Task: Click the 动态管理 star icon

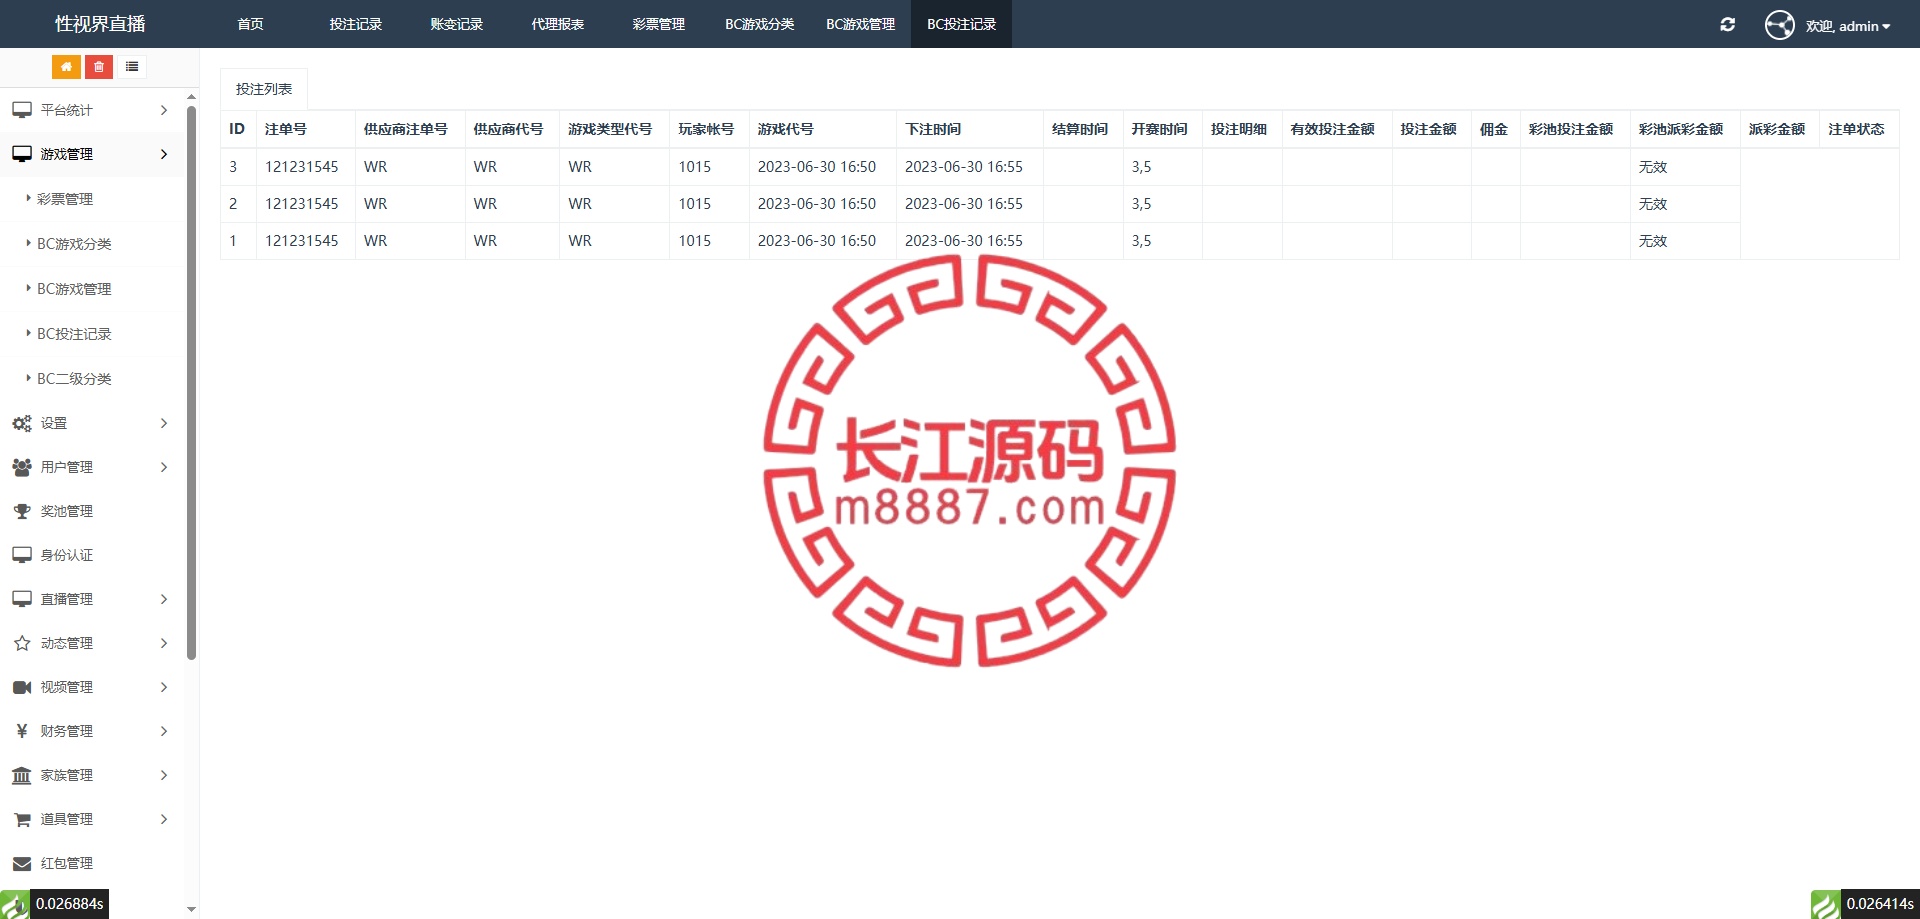Action: (22, 643)
